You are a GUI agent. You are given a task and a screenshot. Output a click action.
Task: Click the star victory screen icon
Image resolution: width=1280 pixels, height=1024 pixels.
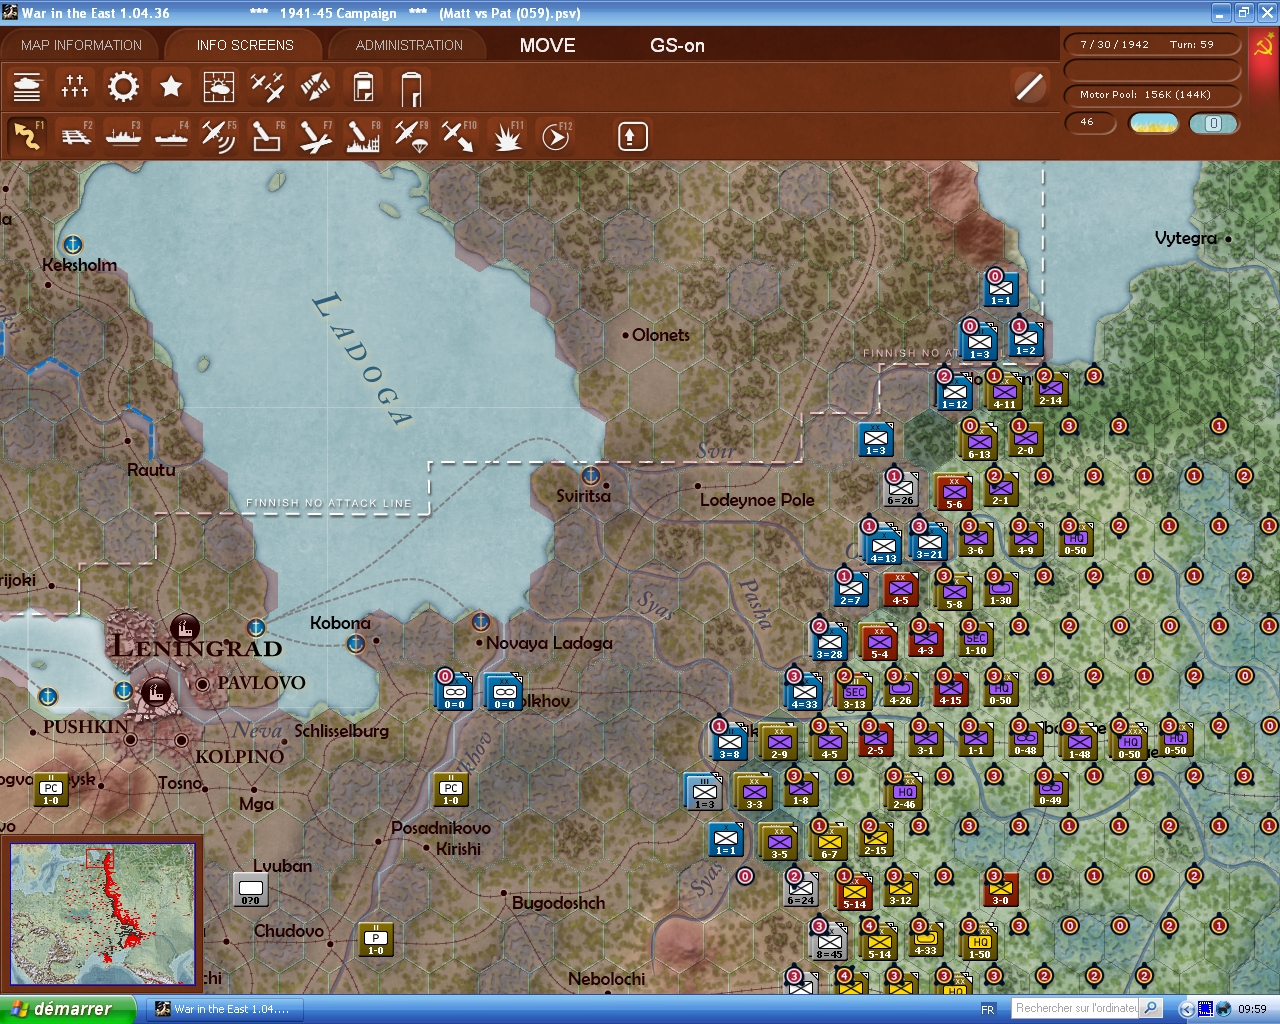click(x=171, y=87)
